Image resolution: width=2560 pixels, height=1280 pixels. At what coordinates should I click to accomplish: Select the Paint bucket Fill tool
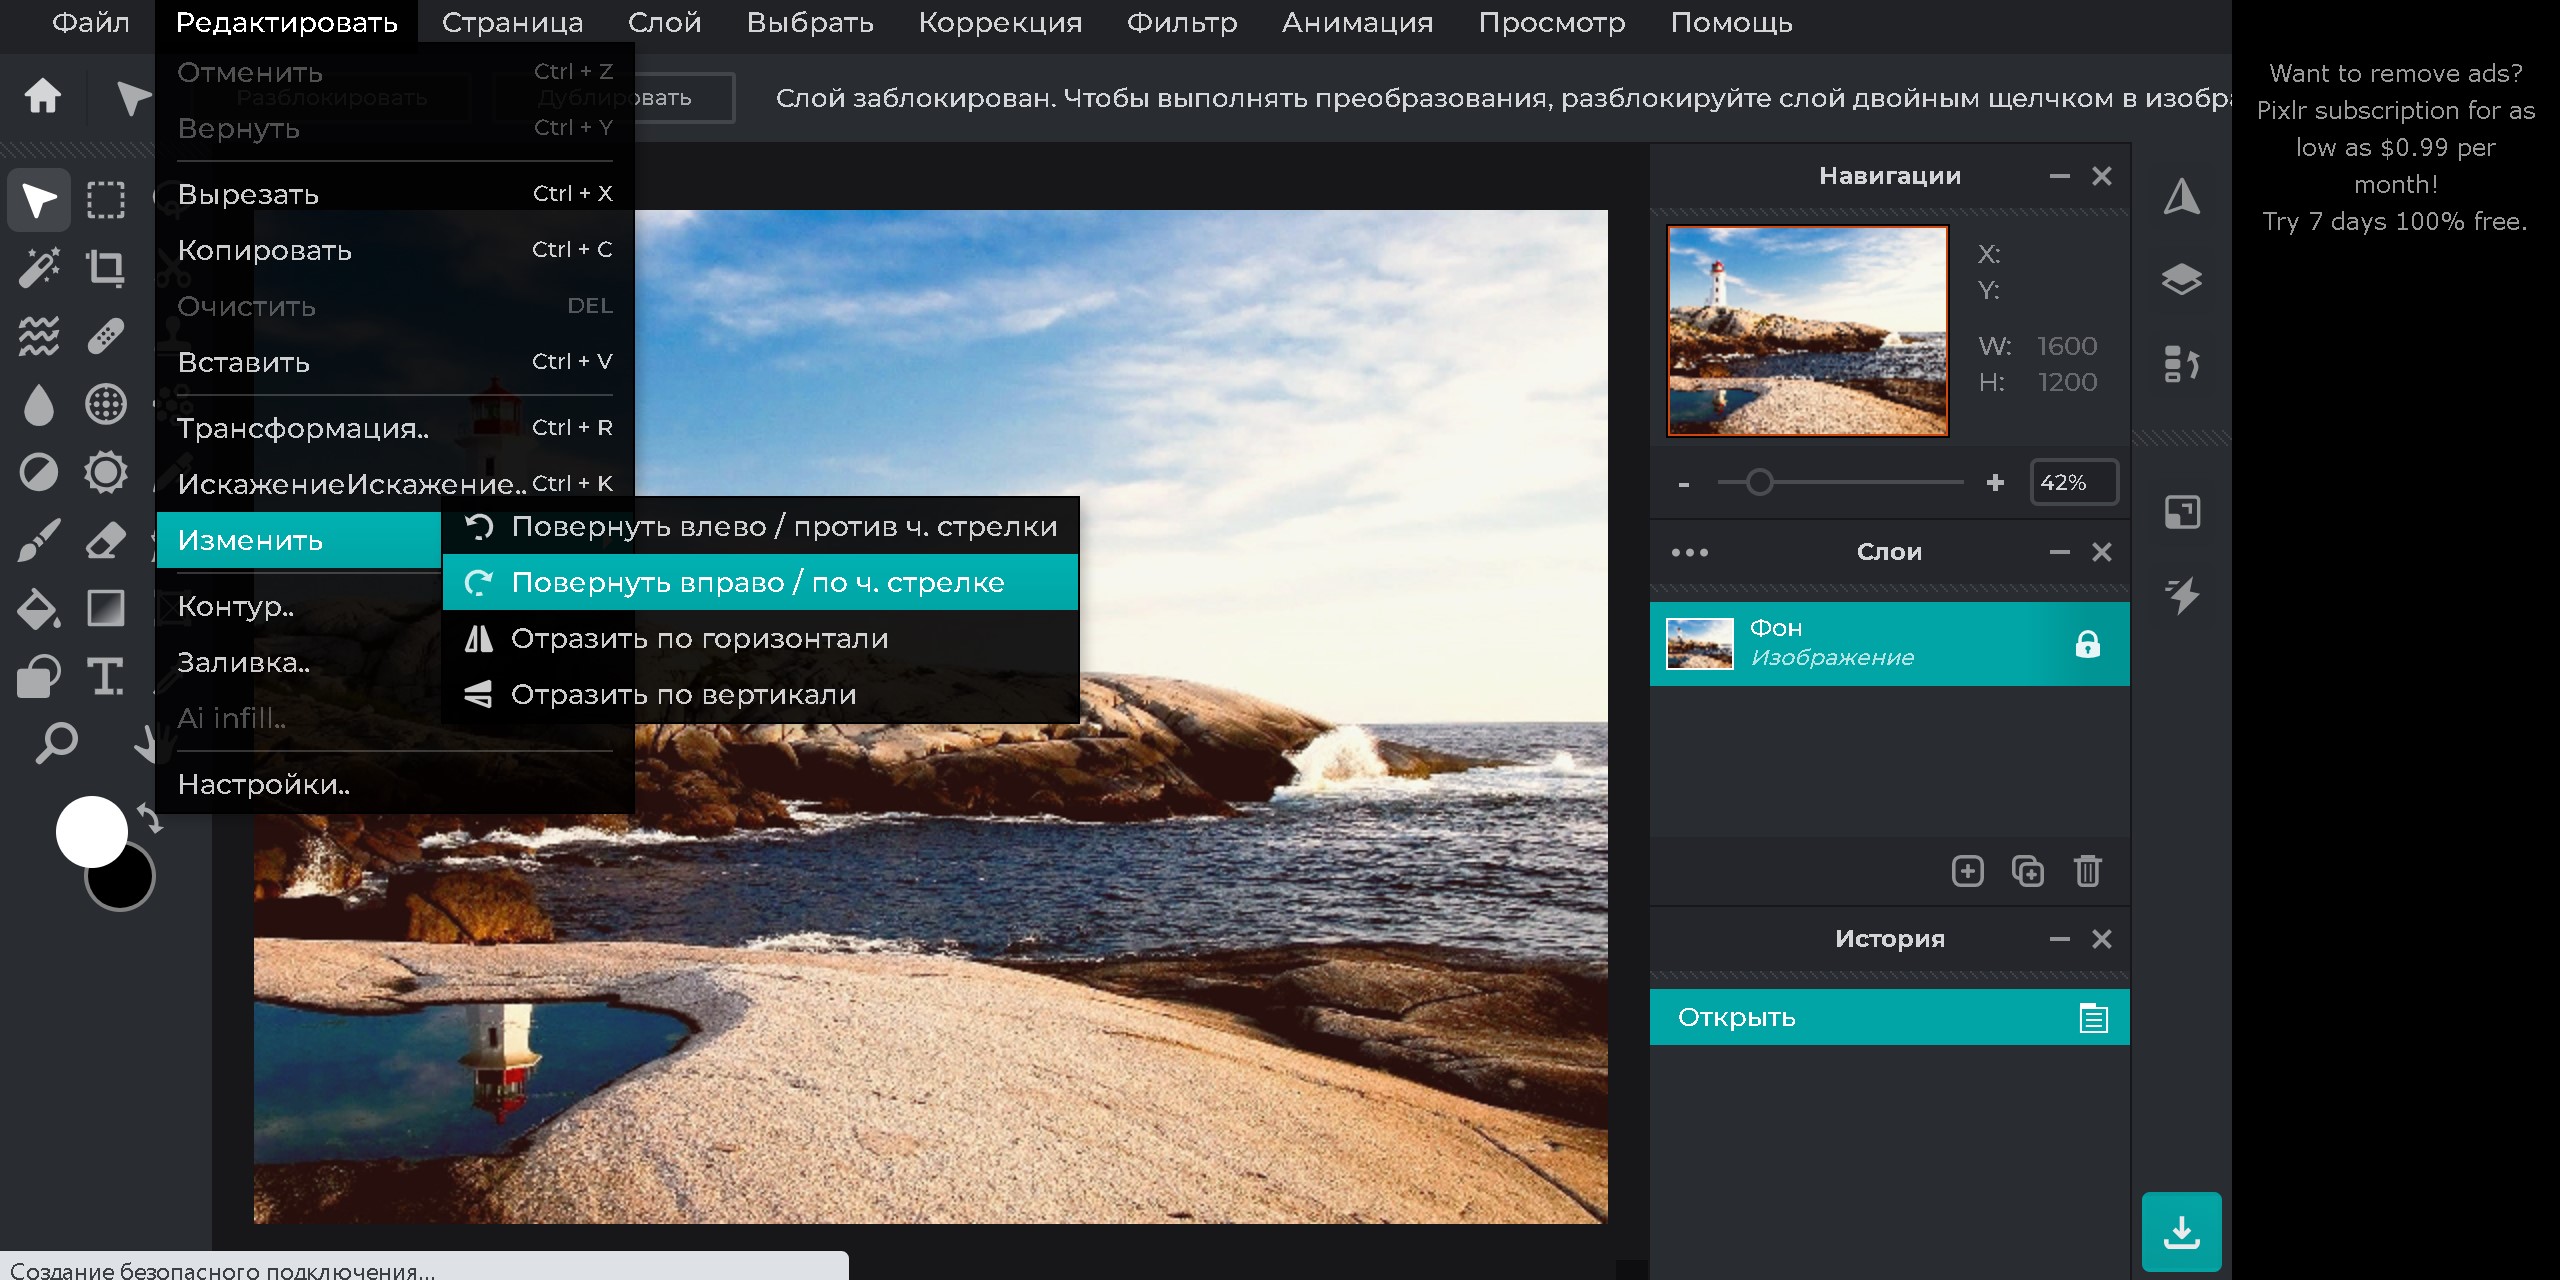point(39,608)
